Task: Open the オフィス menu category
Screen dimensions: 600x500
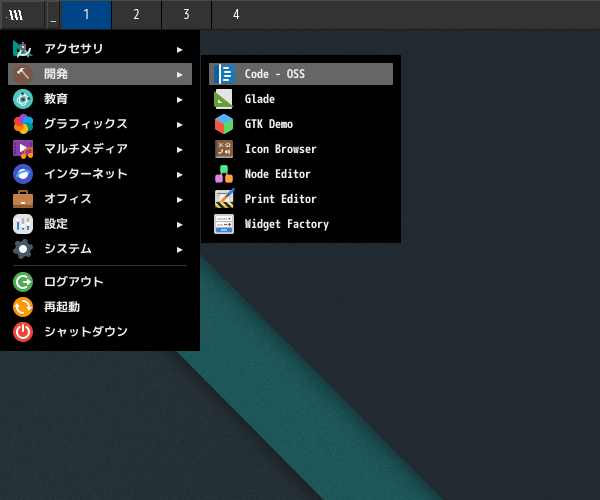Action: pos(68,199)
